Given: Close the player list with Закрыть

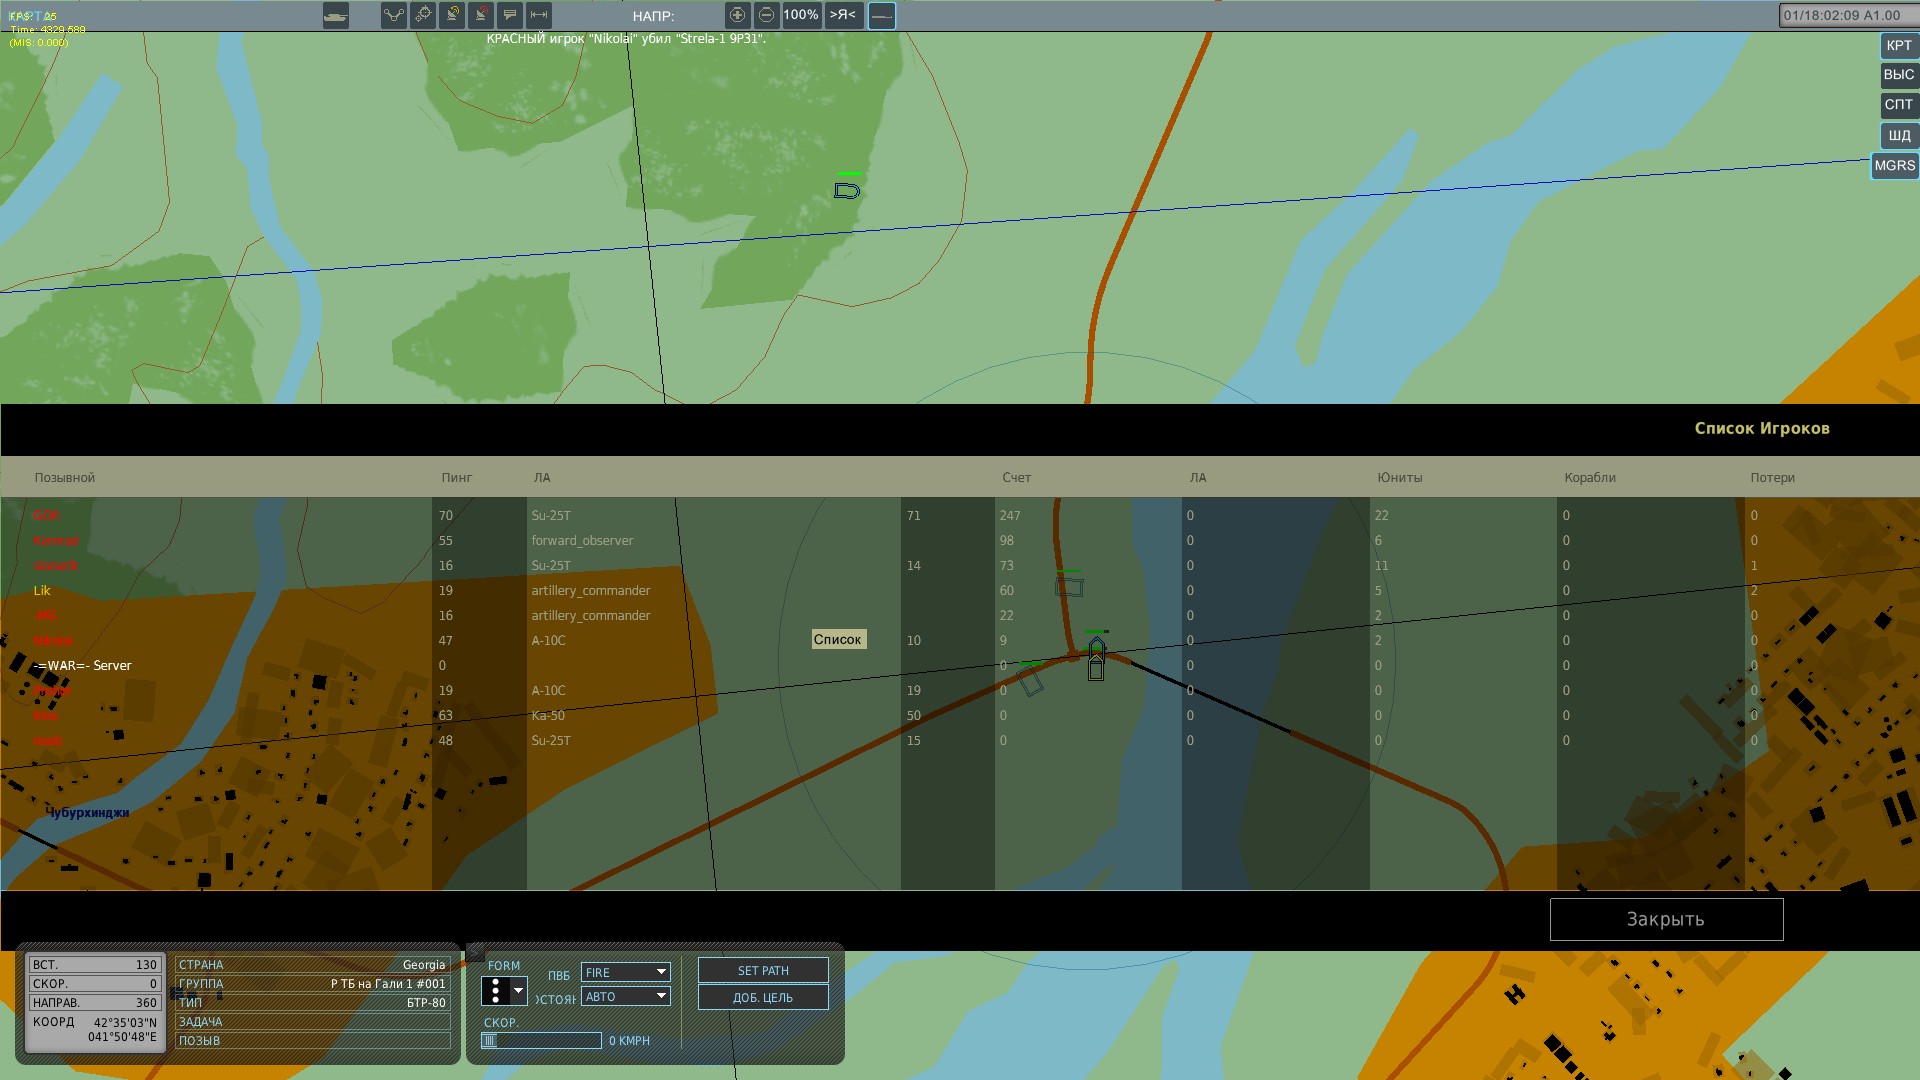Looking at the screenshot, I should click(1666, 919).
